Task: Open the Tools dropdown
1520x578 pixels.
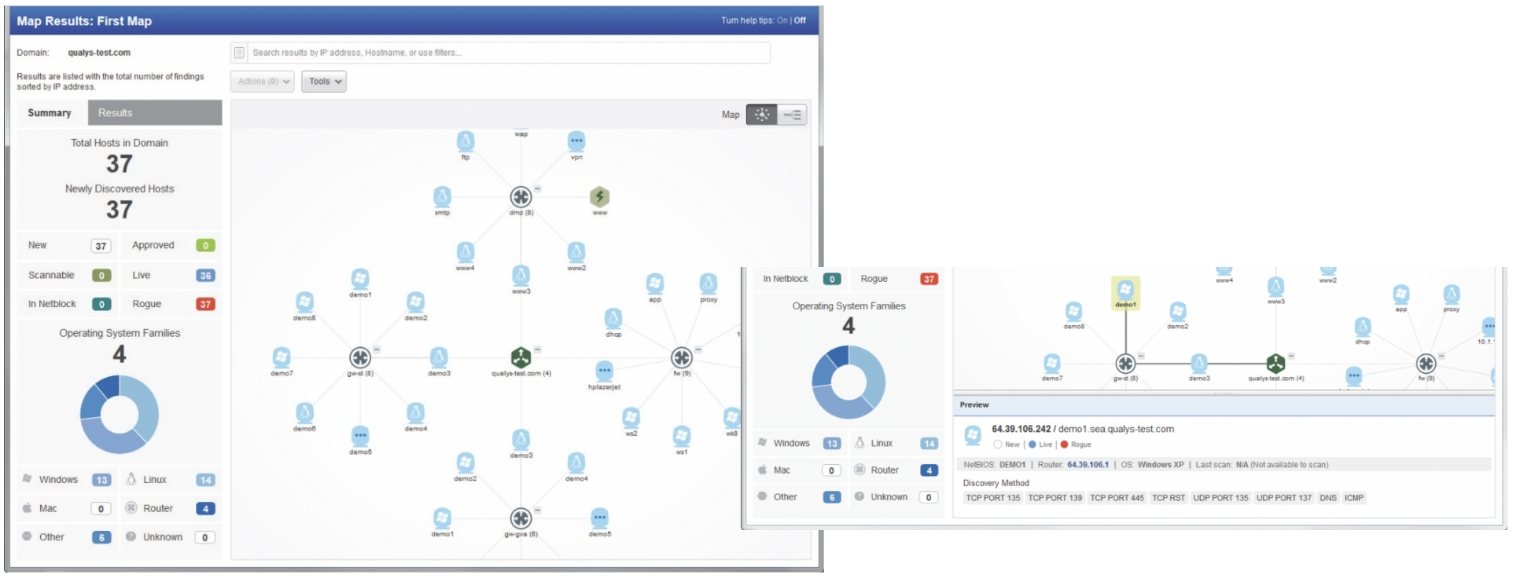Action: [324, 82]
